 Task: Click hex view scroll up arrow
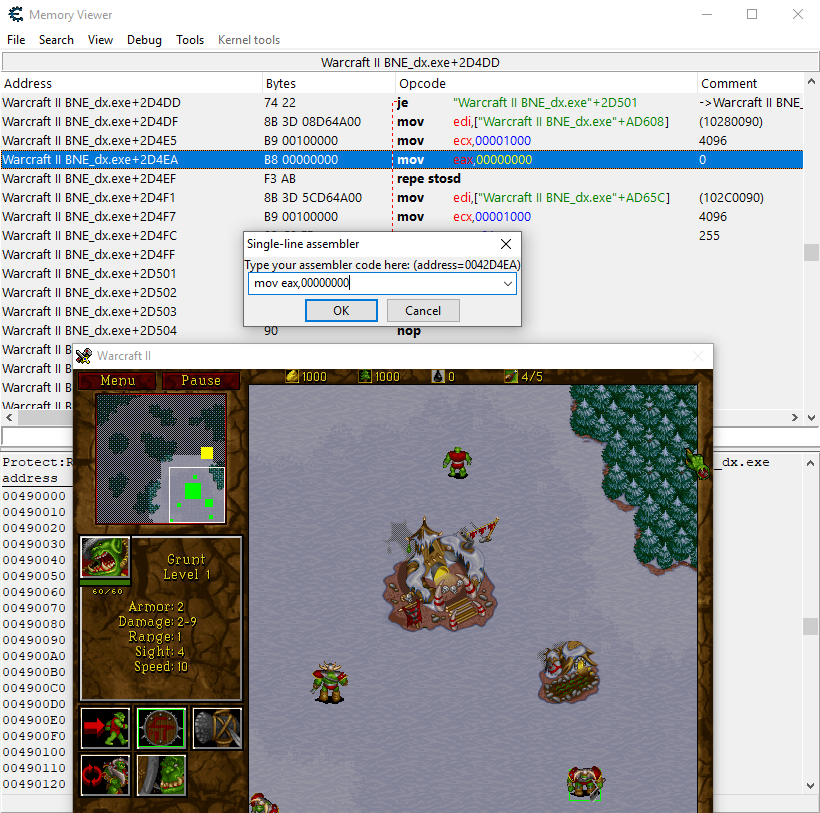coord(810,463)
